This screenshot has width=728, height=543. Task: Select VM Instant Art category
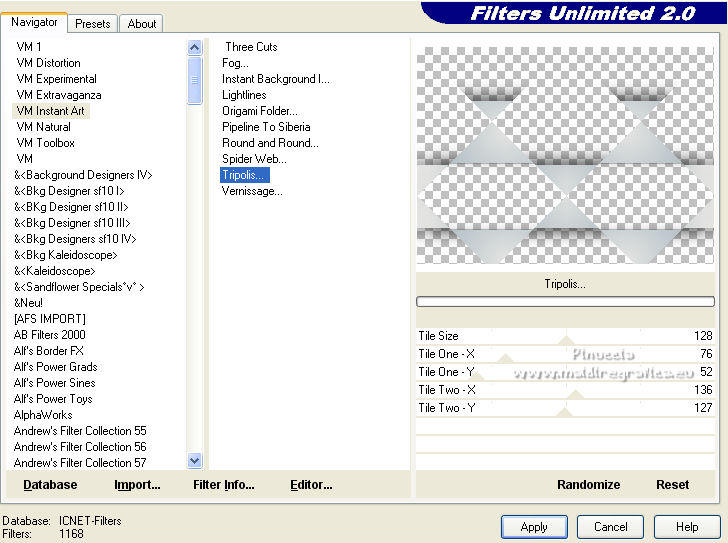tap(51, 111)
